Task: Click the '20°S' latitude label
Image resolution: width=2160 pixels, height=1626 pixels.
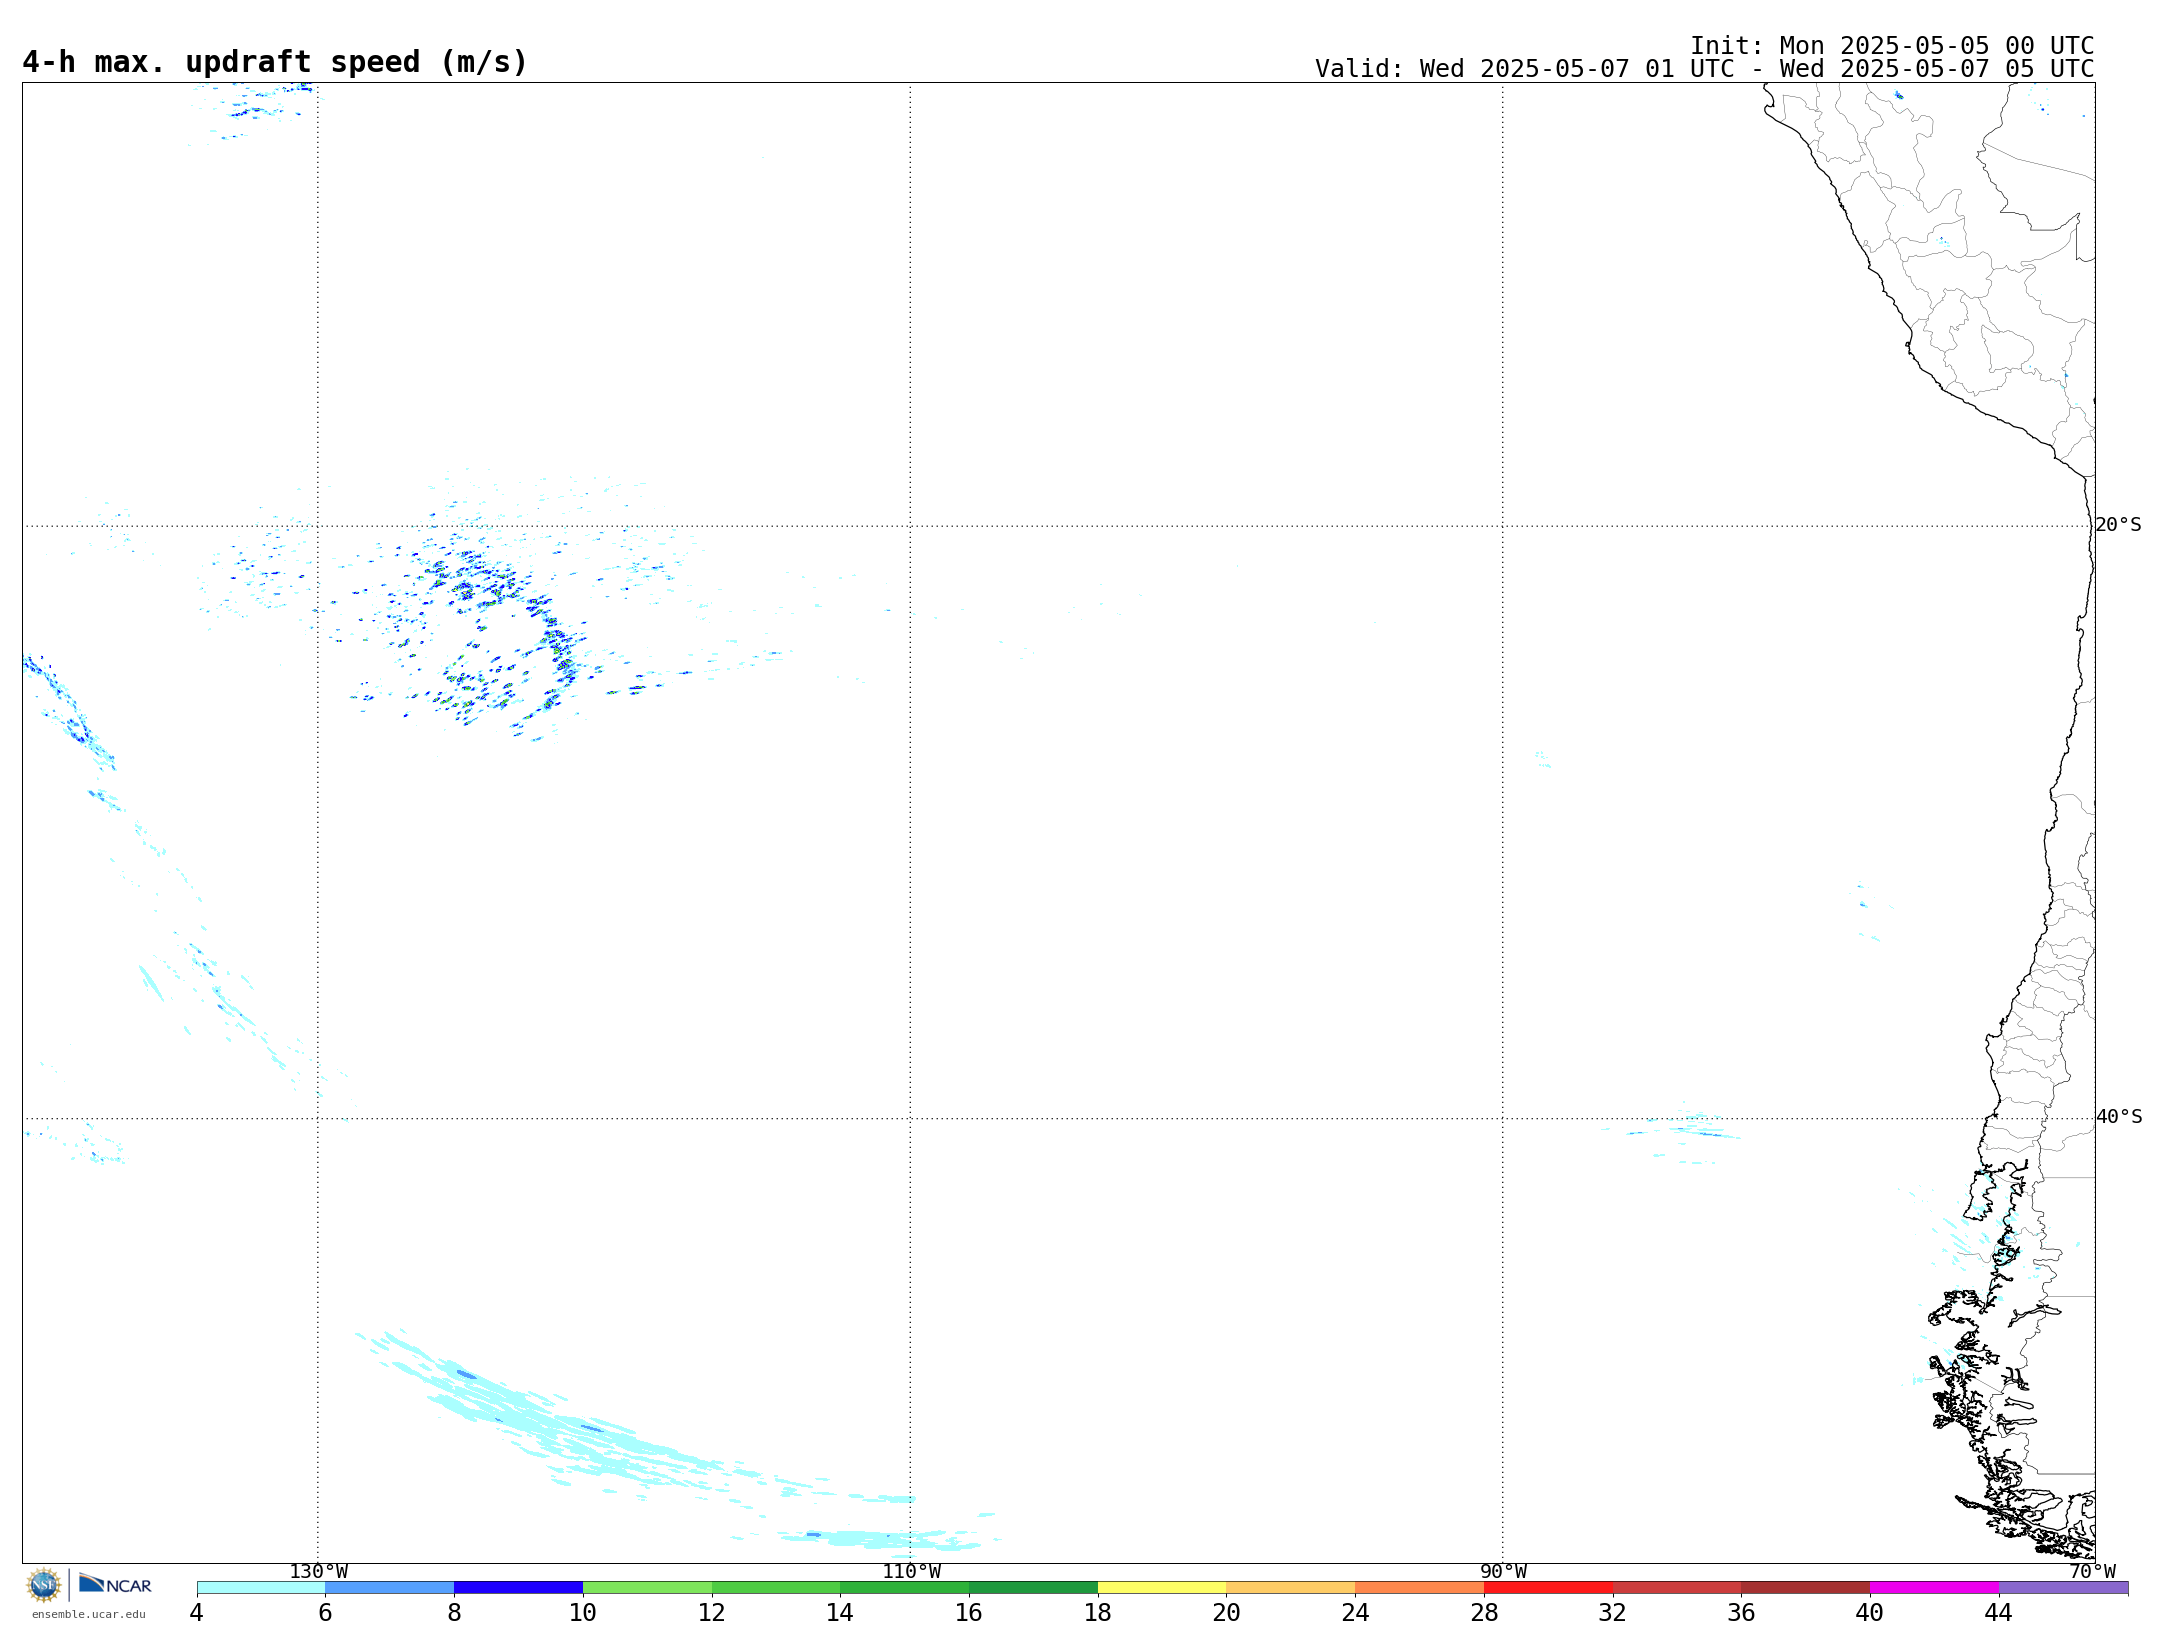Action: [2119, 525]
